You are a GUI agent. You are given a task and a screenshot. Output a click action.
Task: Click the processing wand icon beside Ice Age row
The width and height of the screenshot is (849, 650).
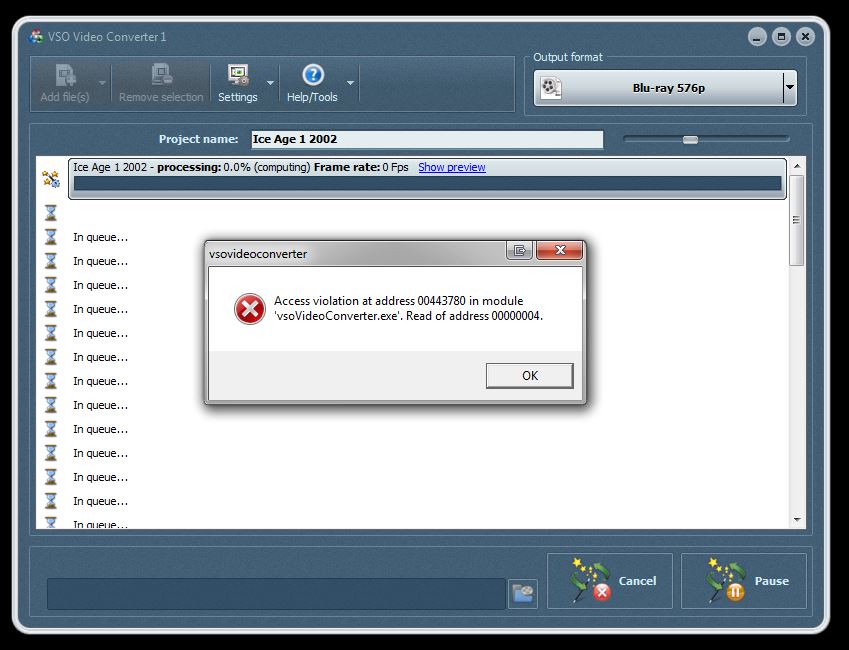pyautogui.click(x=51, y=179)
